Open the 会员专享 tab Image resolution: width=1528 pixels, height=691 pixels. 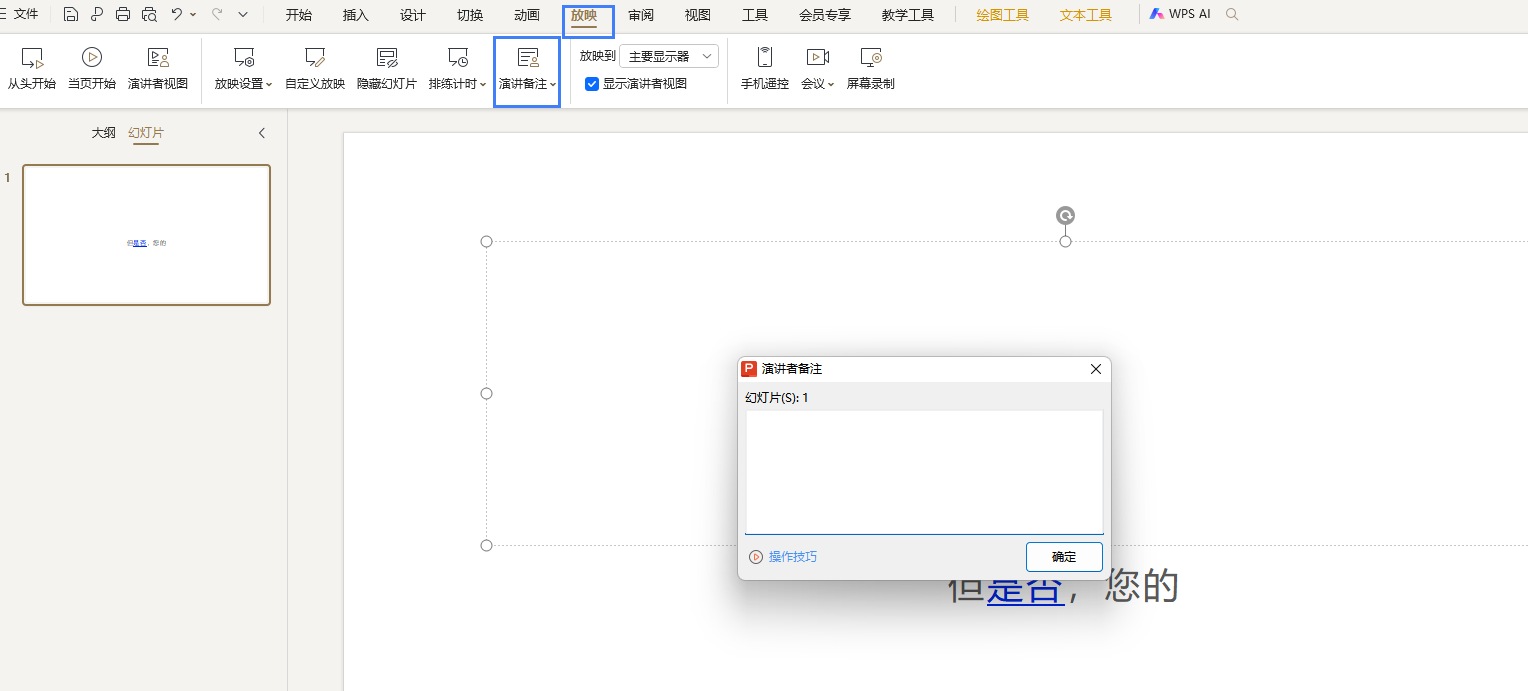(x=825, y=15)
